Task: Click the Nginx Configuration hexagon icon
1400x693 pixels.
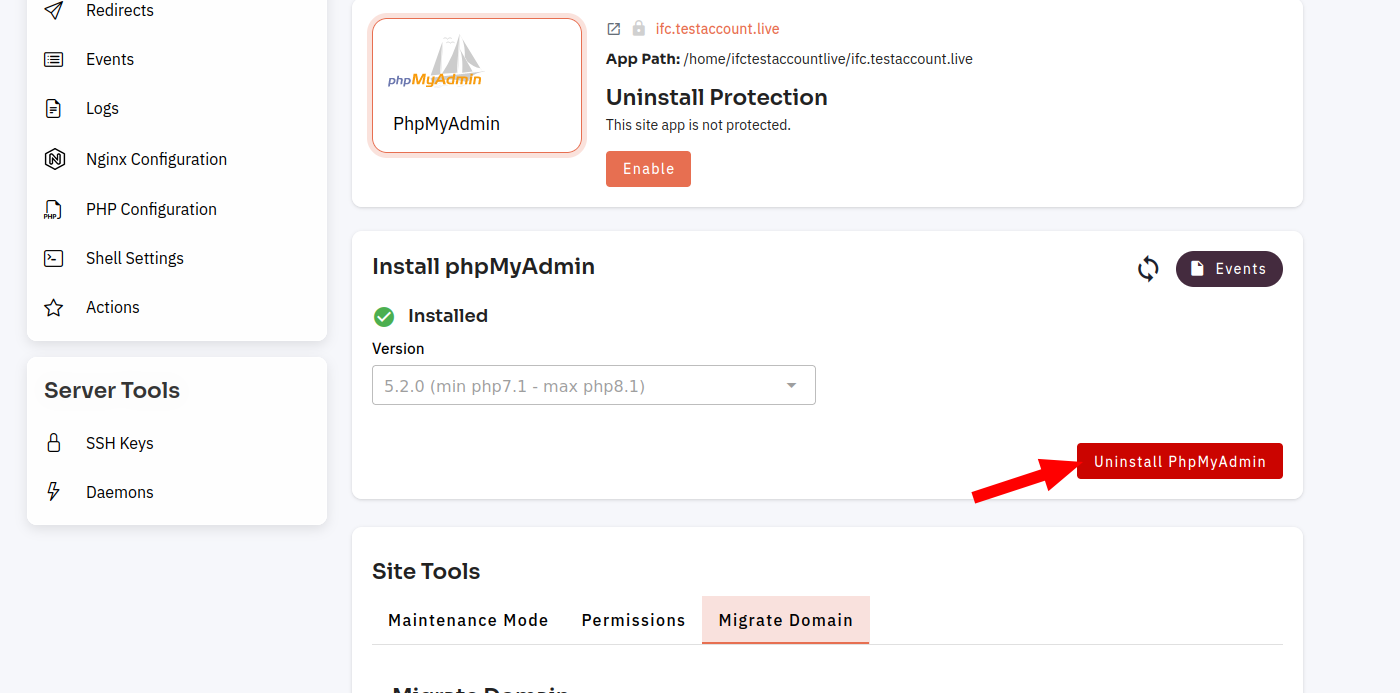Action: point(54,159)
